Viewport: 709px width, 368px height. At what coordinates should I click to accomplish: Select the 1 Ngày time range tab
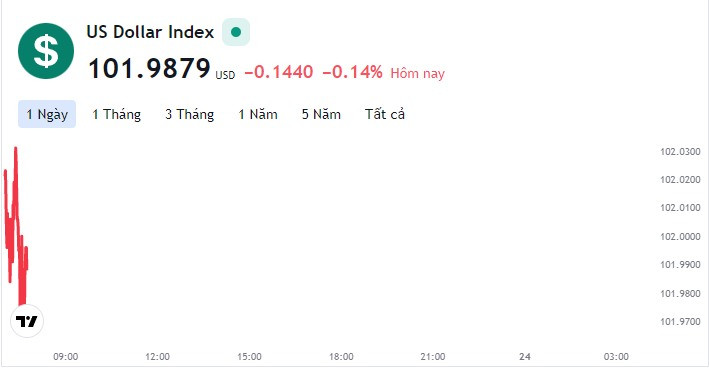pos(47,114)
